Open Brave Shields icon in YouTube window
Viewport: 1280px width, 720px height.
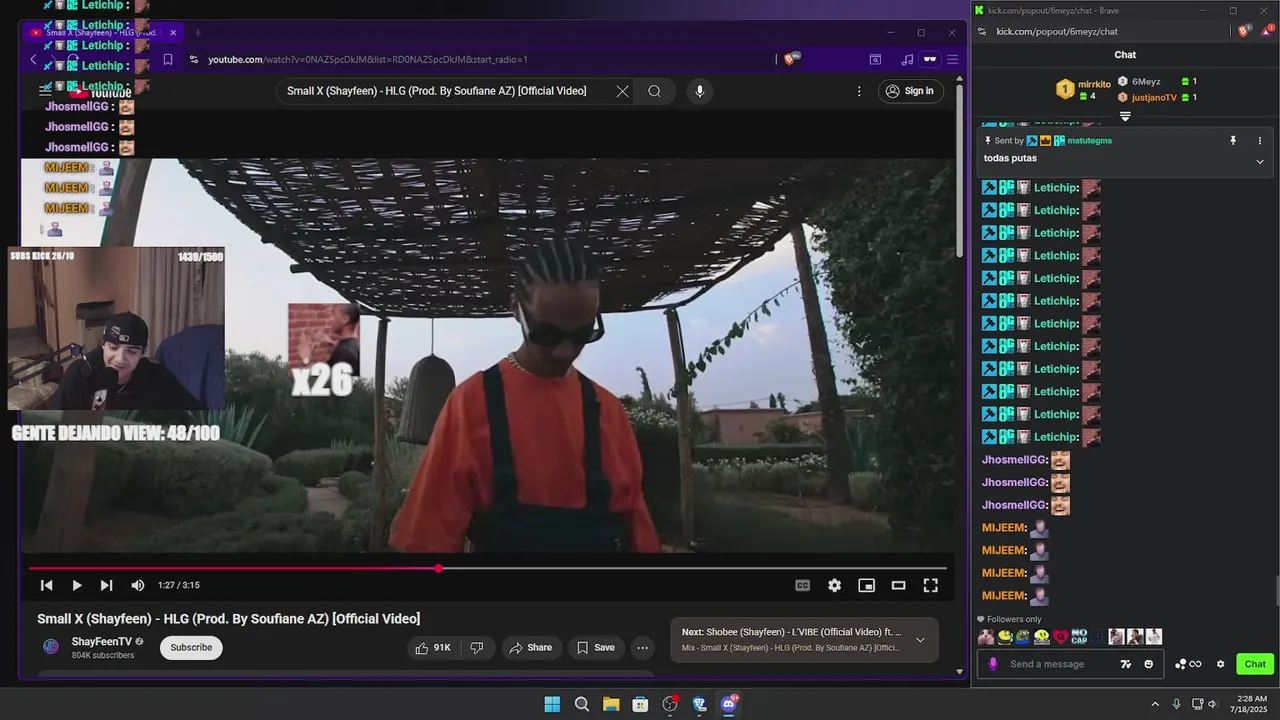pos(791,59)
